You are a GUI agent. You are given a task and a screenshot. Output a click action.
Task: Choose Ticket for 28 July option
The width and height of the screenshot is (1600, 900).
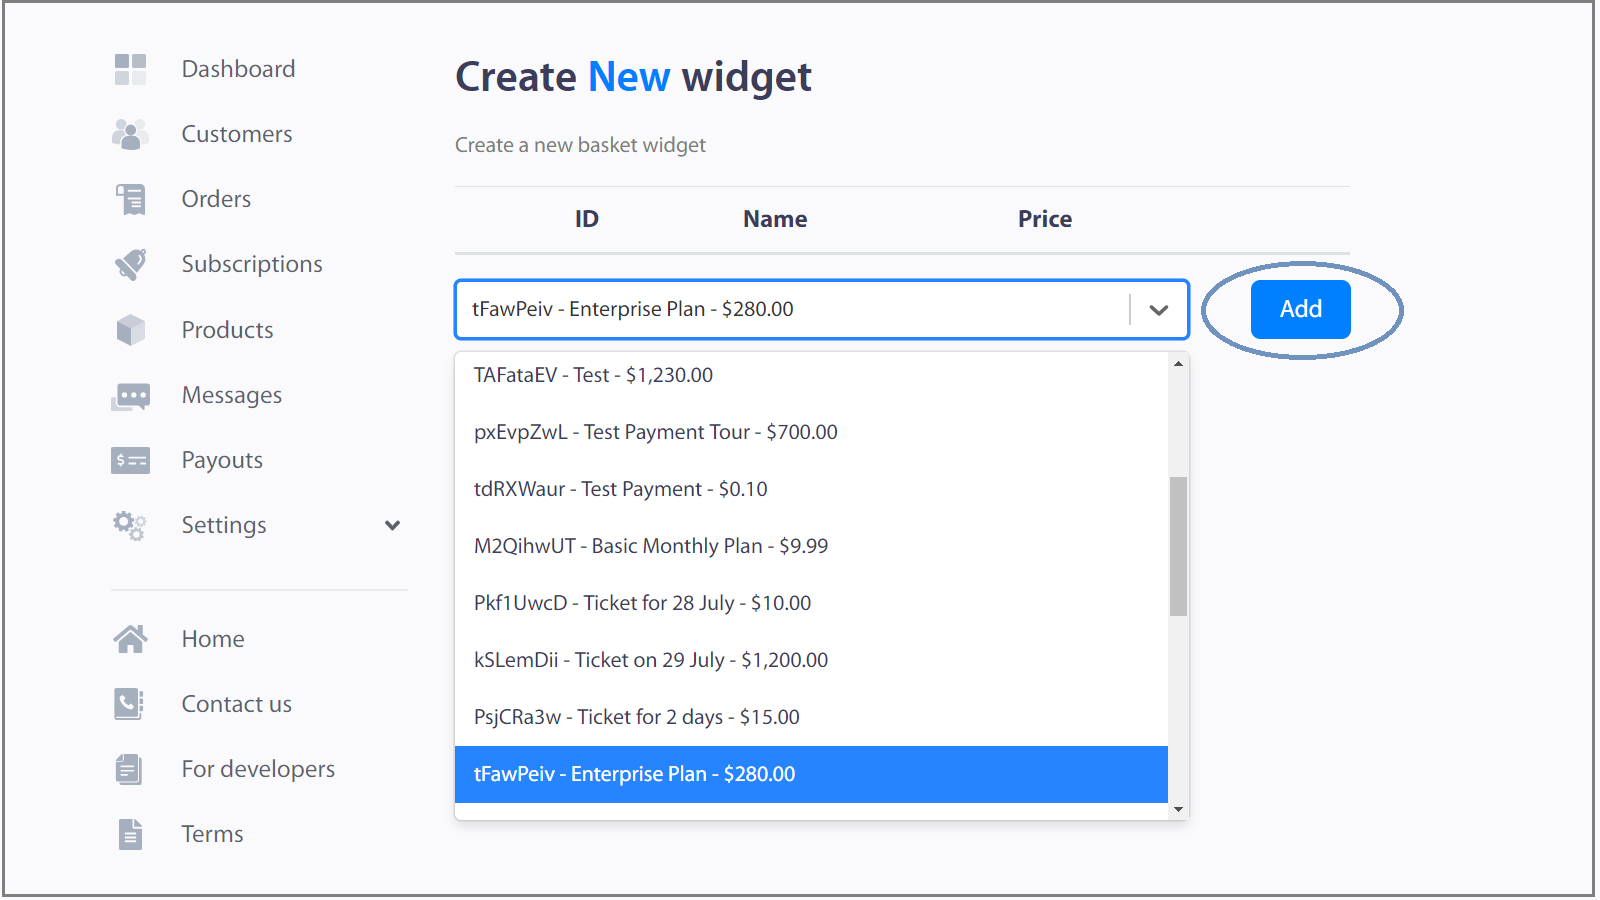coord(642,603)
